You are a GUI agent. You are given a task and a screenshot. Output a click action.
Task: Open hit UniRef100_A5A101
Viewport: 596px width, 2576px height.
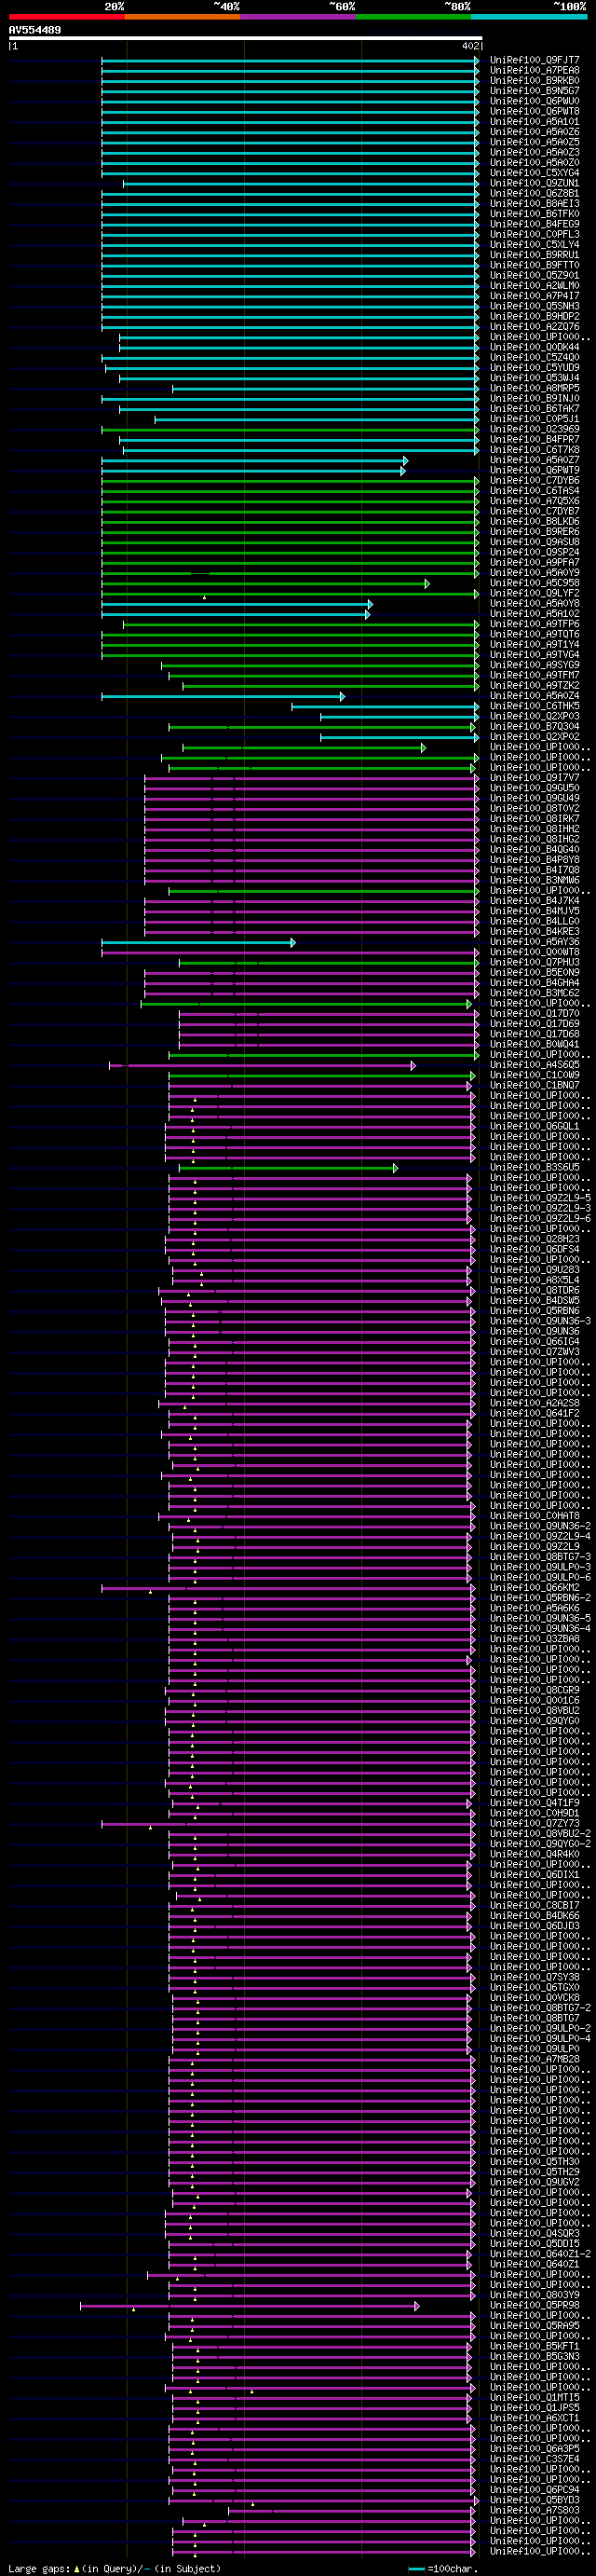point(534,122)
